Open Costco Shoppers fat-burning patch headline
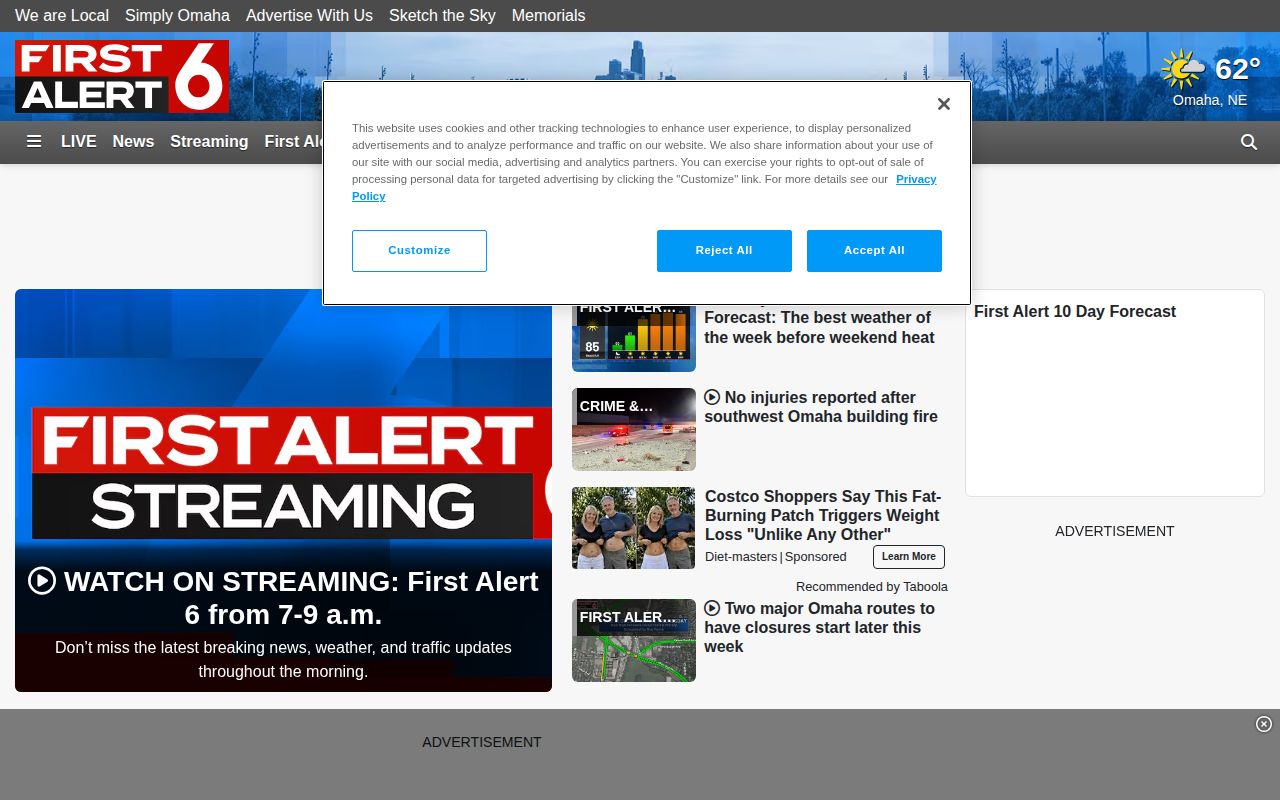 [x=823, y=515]
